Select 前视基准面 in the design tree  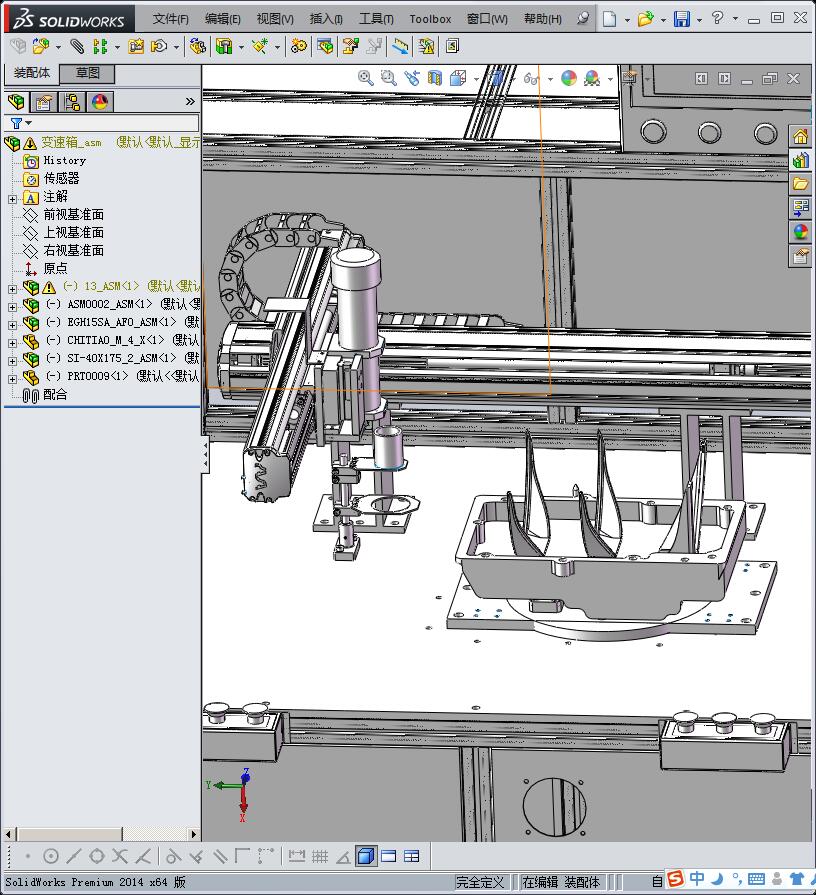point(74,215)
